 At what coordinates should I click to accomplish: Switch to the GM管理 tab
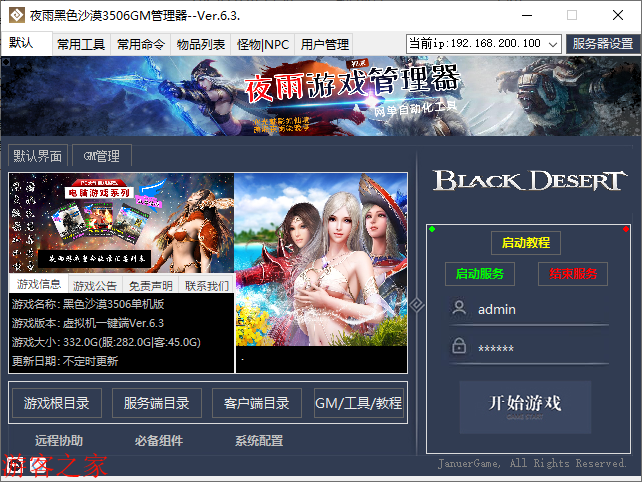click(101, 156)
